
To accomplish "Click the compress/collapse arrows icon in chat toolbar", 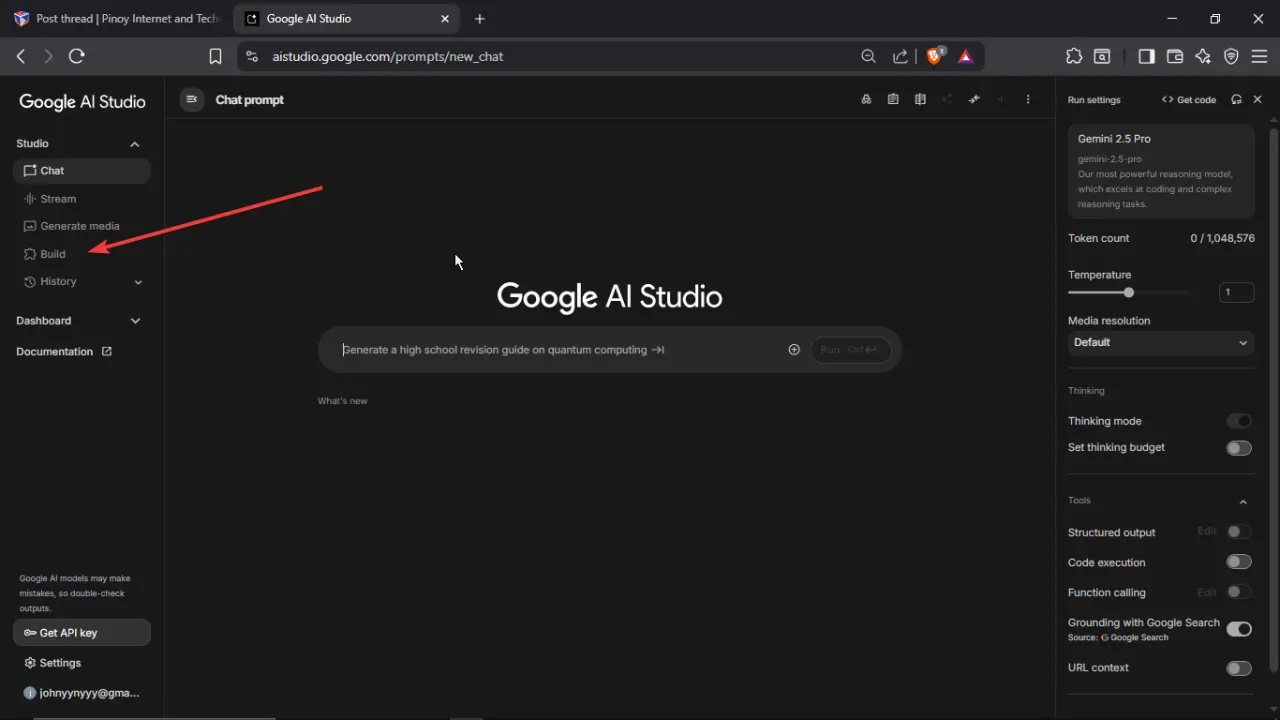I will [x=974, y=99].
